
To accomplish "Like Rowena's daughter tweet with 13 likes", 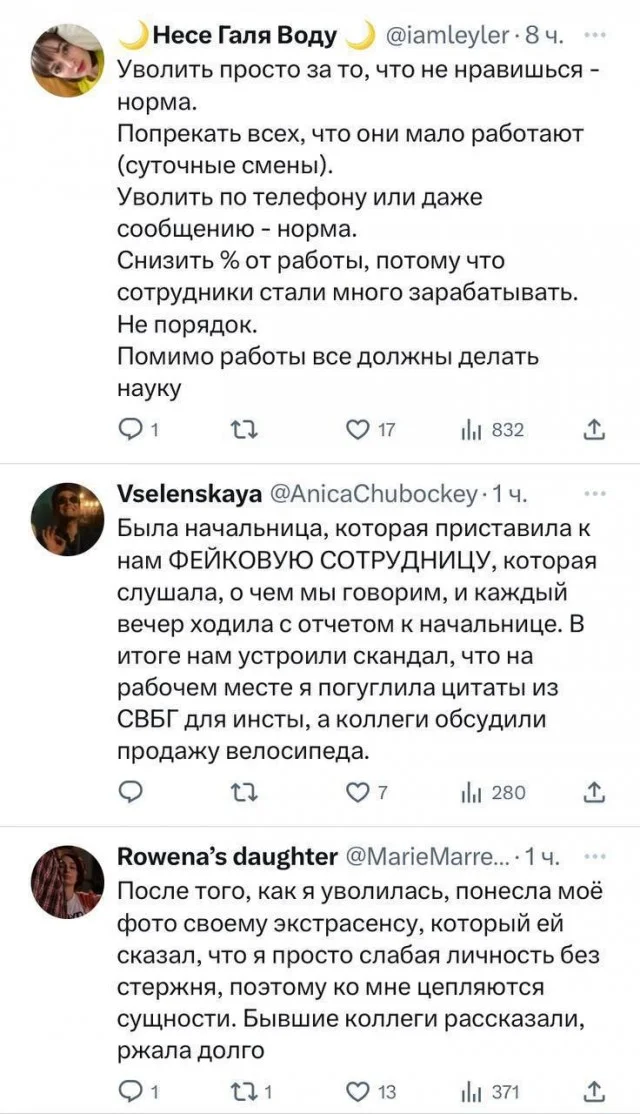I will tap(358, 1091).
